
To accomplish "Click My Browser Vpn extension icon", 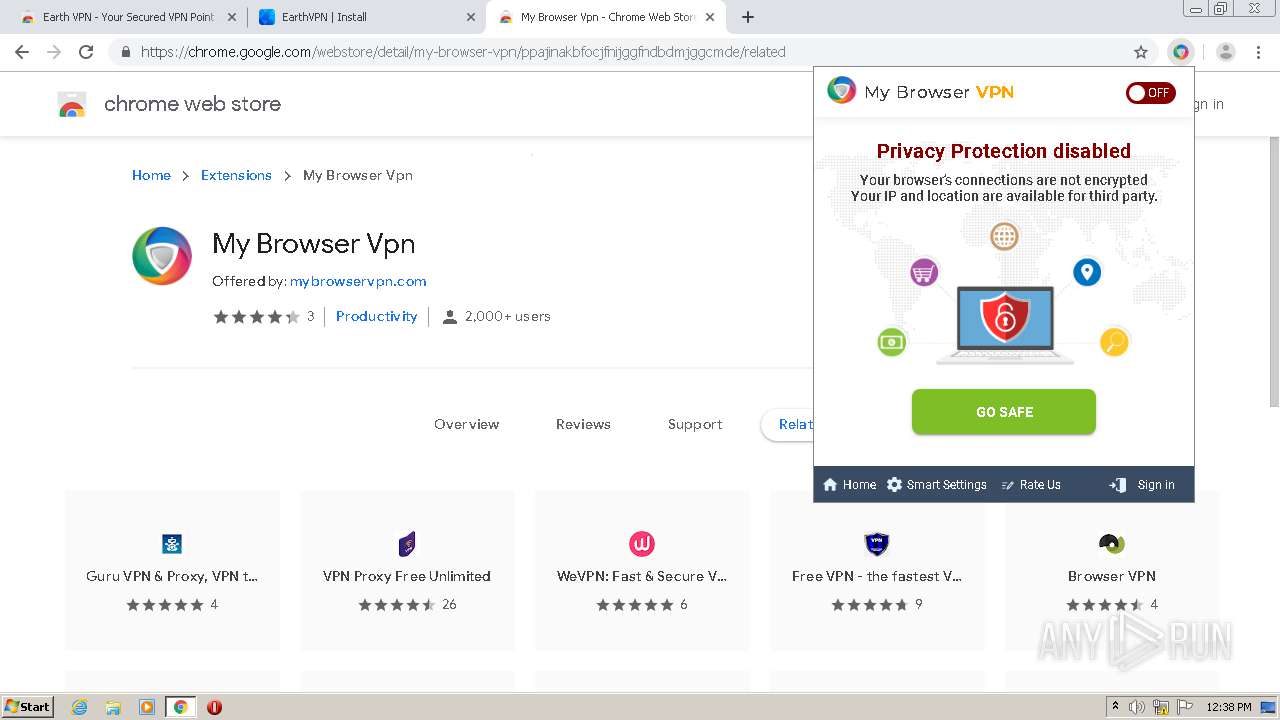I will pyautogui.click(x=162, y=256).
